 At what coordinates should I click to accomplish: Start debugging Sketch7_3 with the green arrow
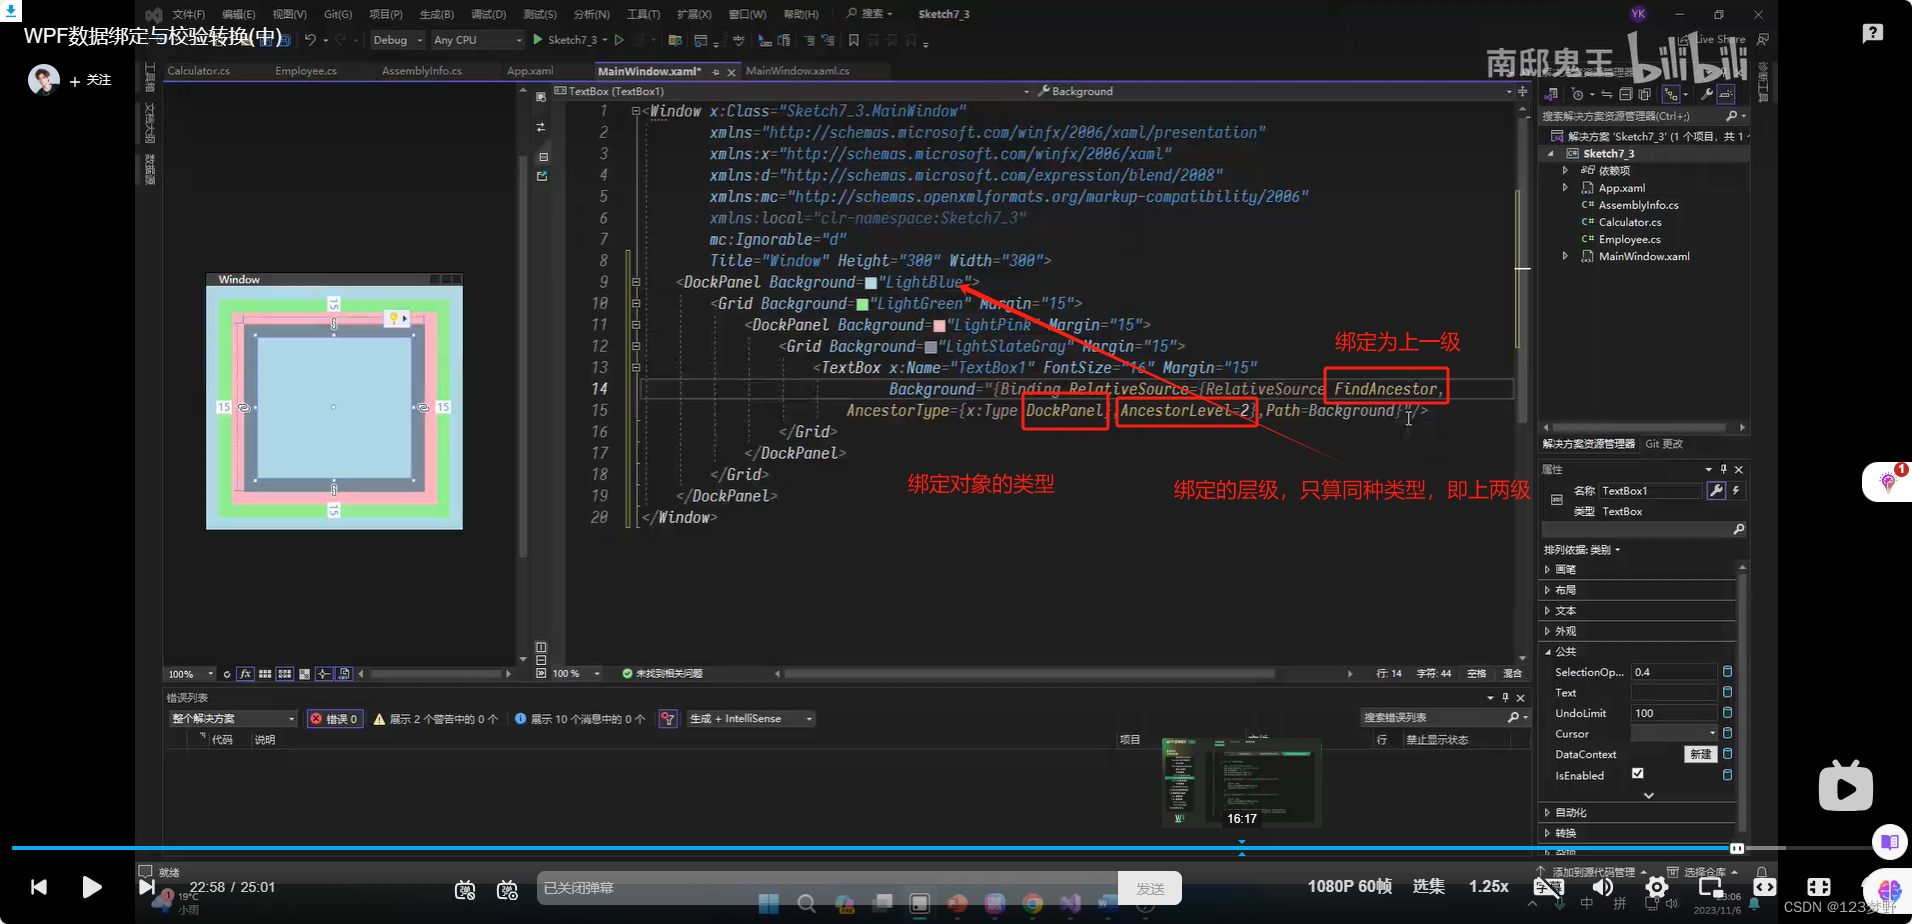coord(538,40)
